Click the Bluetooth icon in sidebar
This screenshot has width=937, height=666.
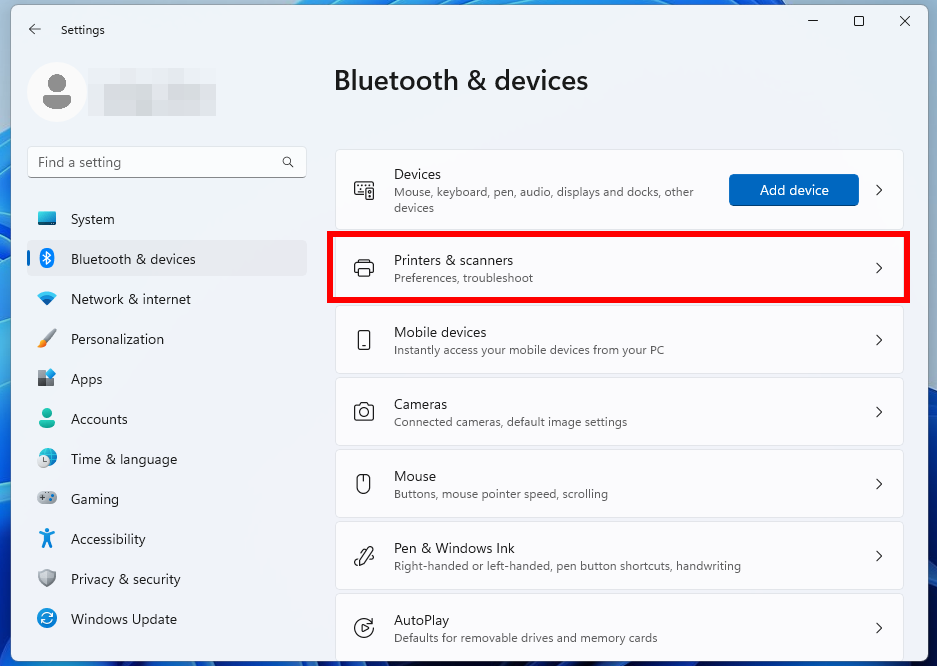(x=47, y=259)
